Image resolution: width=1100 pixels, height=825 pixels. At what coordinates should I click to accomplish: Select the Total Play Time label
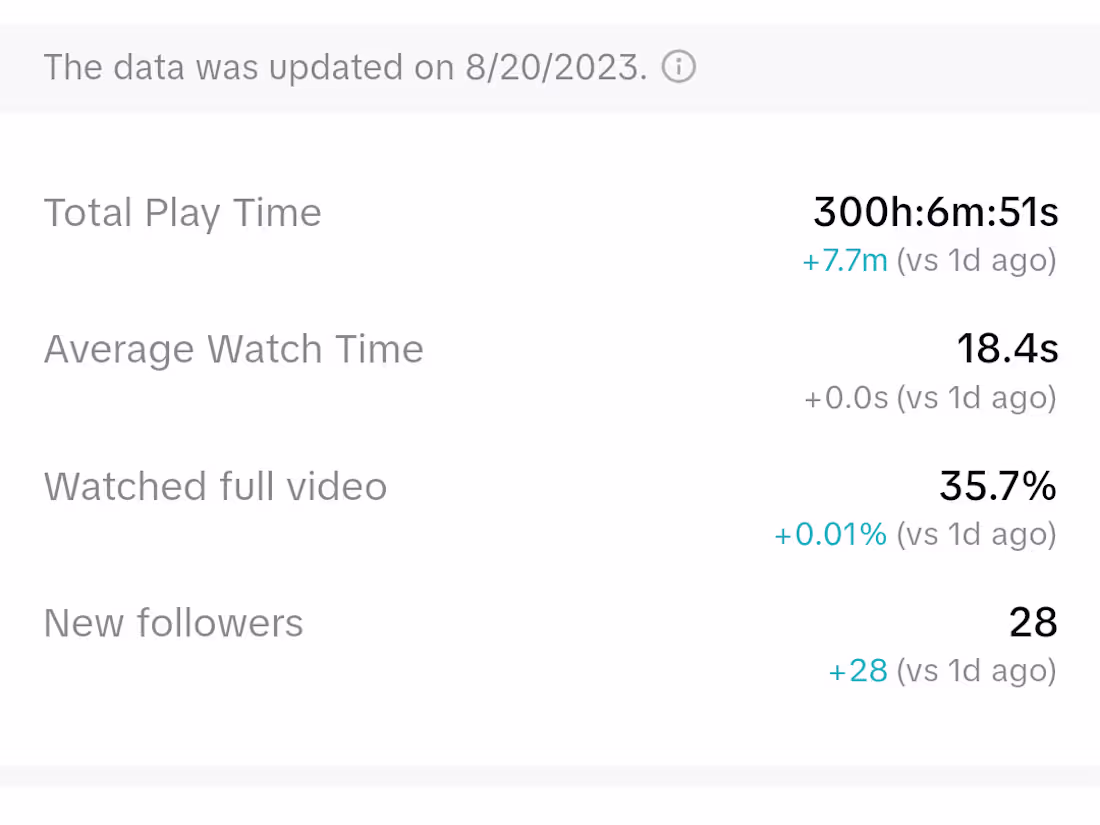(183, 213)
